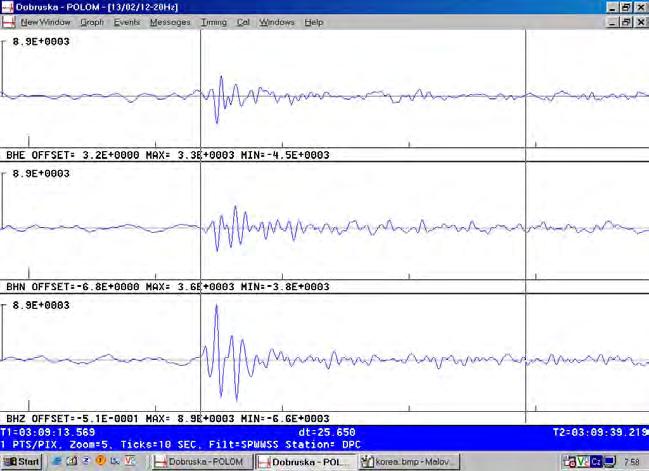Click 8.9E+0003 scale label in BHZ panel

pyautogui.click(x=41, y=305)
